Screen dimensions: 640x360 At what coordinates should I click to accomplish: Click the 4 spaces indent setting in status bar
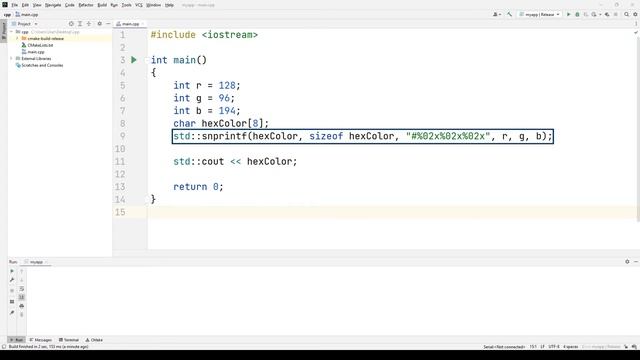coord(570,347)
